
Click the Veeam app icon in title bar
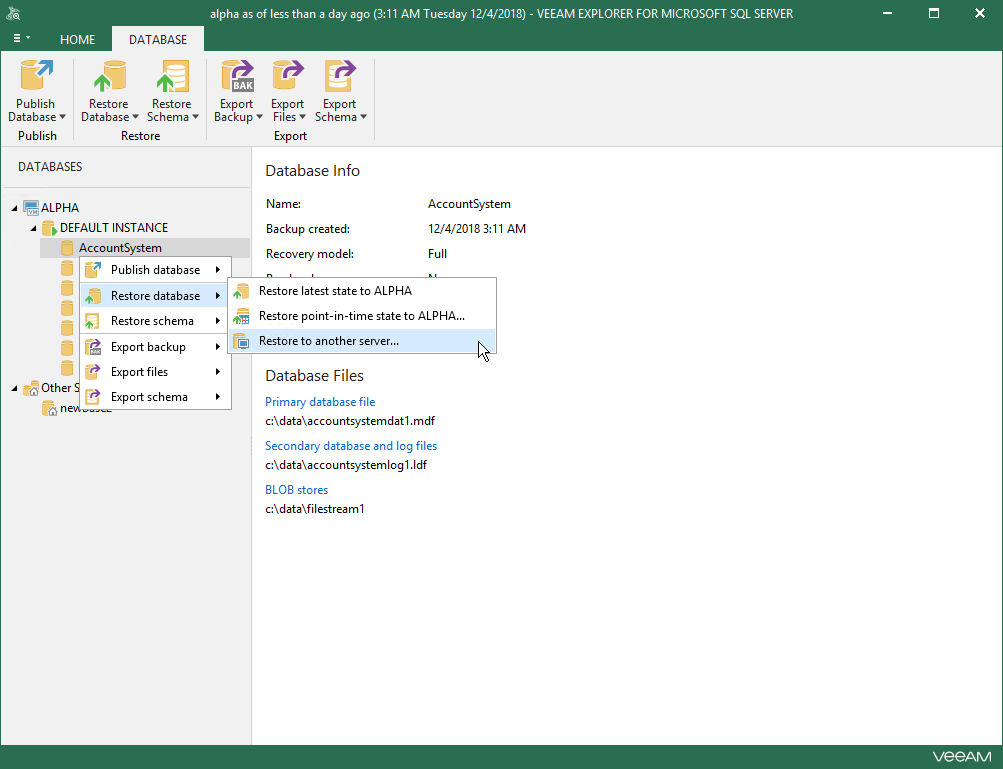[13, 13]
